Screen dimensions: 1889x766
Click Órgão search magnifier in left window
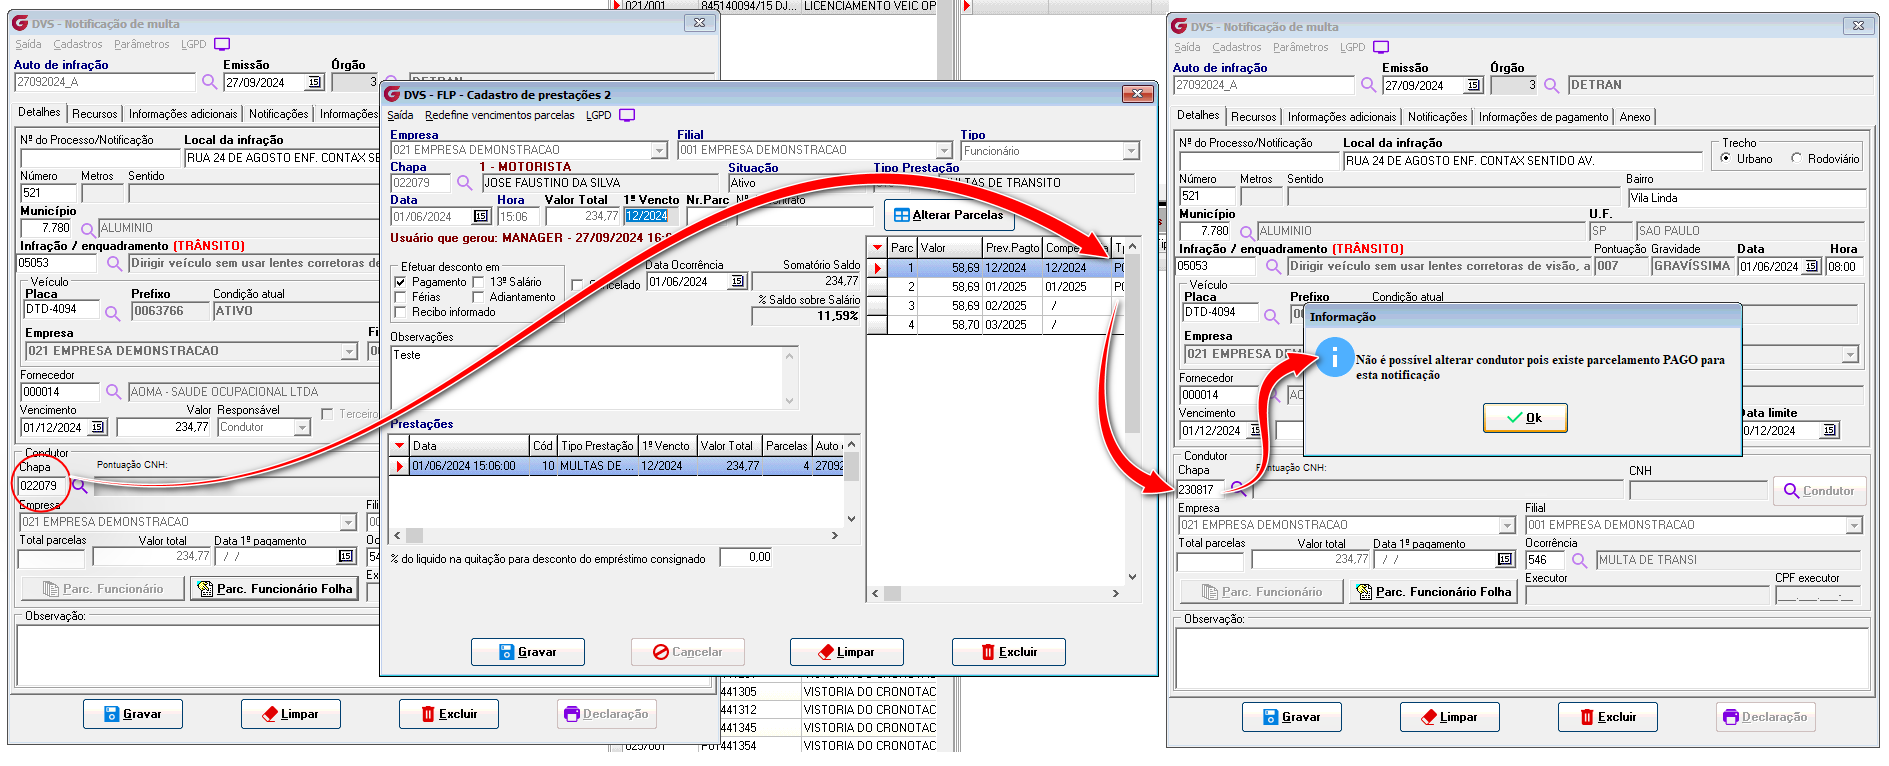click(x=390, y=82)
